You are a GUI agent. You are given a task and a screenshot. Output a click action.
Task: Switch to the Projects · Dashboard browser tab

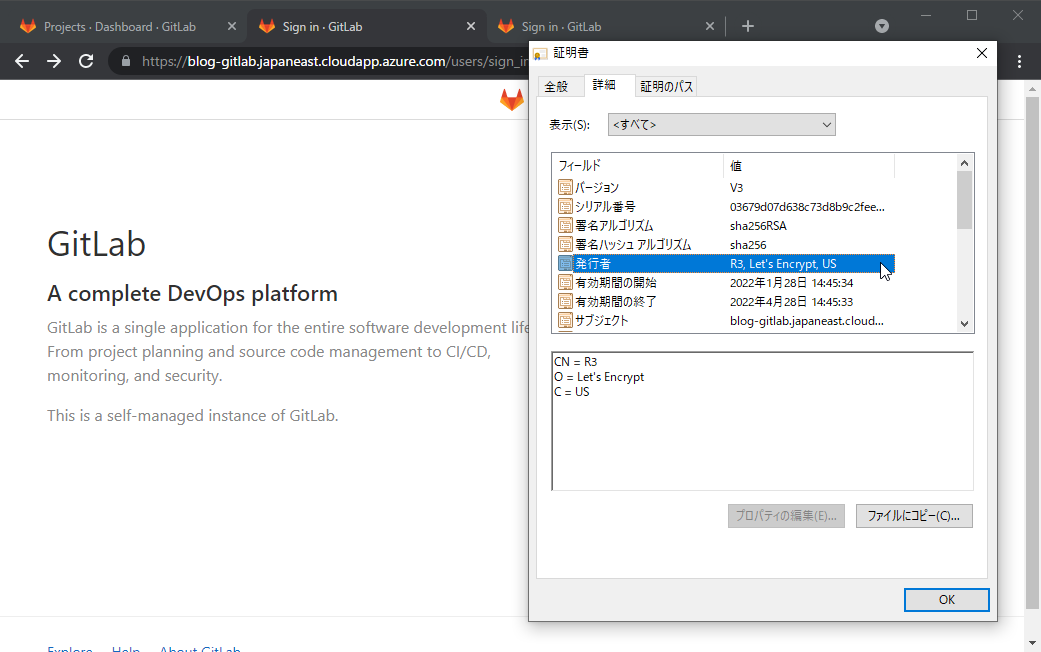(120, 25)
